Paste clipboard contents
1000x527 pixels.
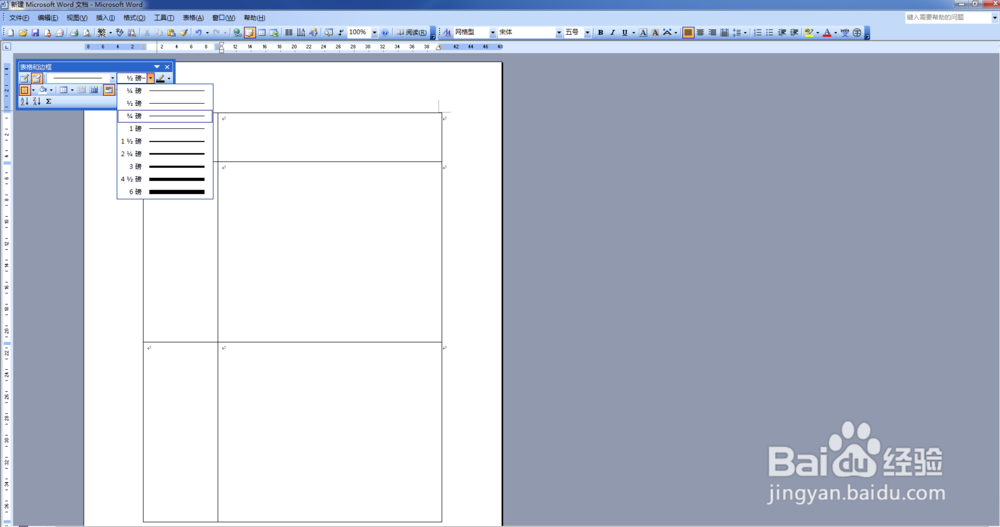pos(171,32)
